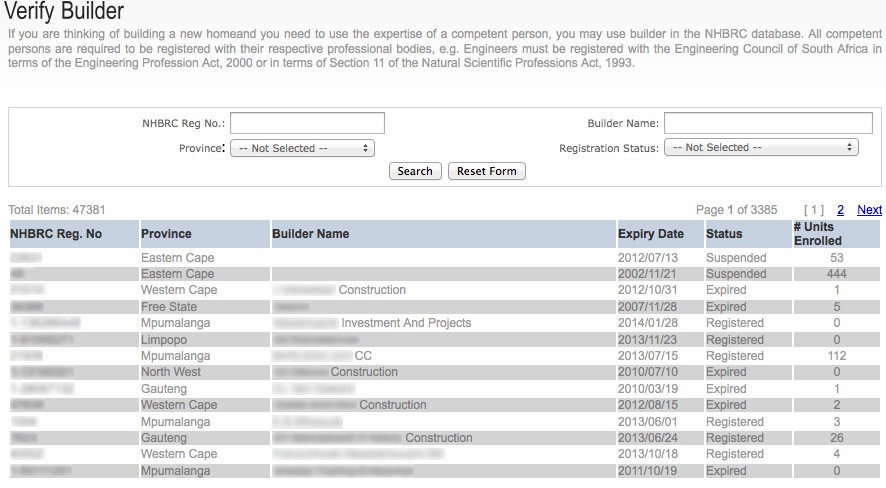This screenshot has width=886, height=488.
Task: Select the Limpopo builder row
Action: [x=445, y=339]
